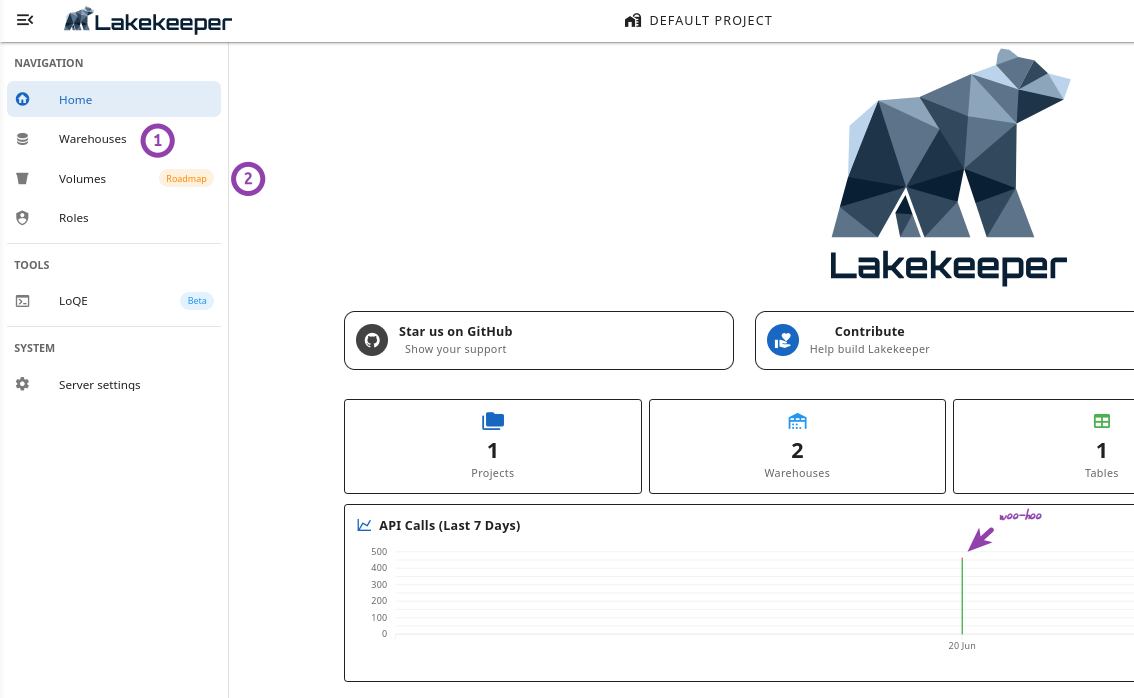
Task: Click the 'API Calls (Last 7 Days)' title
Action: coord(449,525)
